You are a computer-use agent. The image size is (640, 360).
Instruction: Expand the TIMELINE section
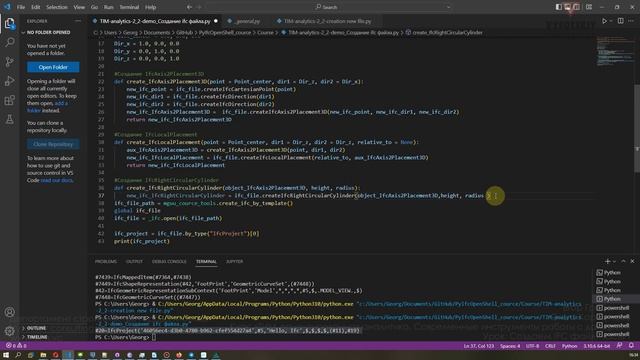tap(37, 337)
